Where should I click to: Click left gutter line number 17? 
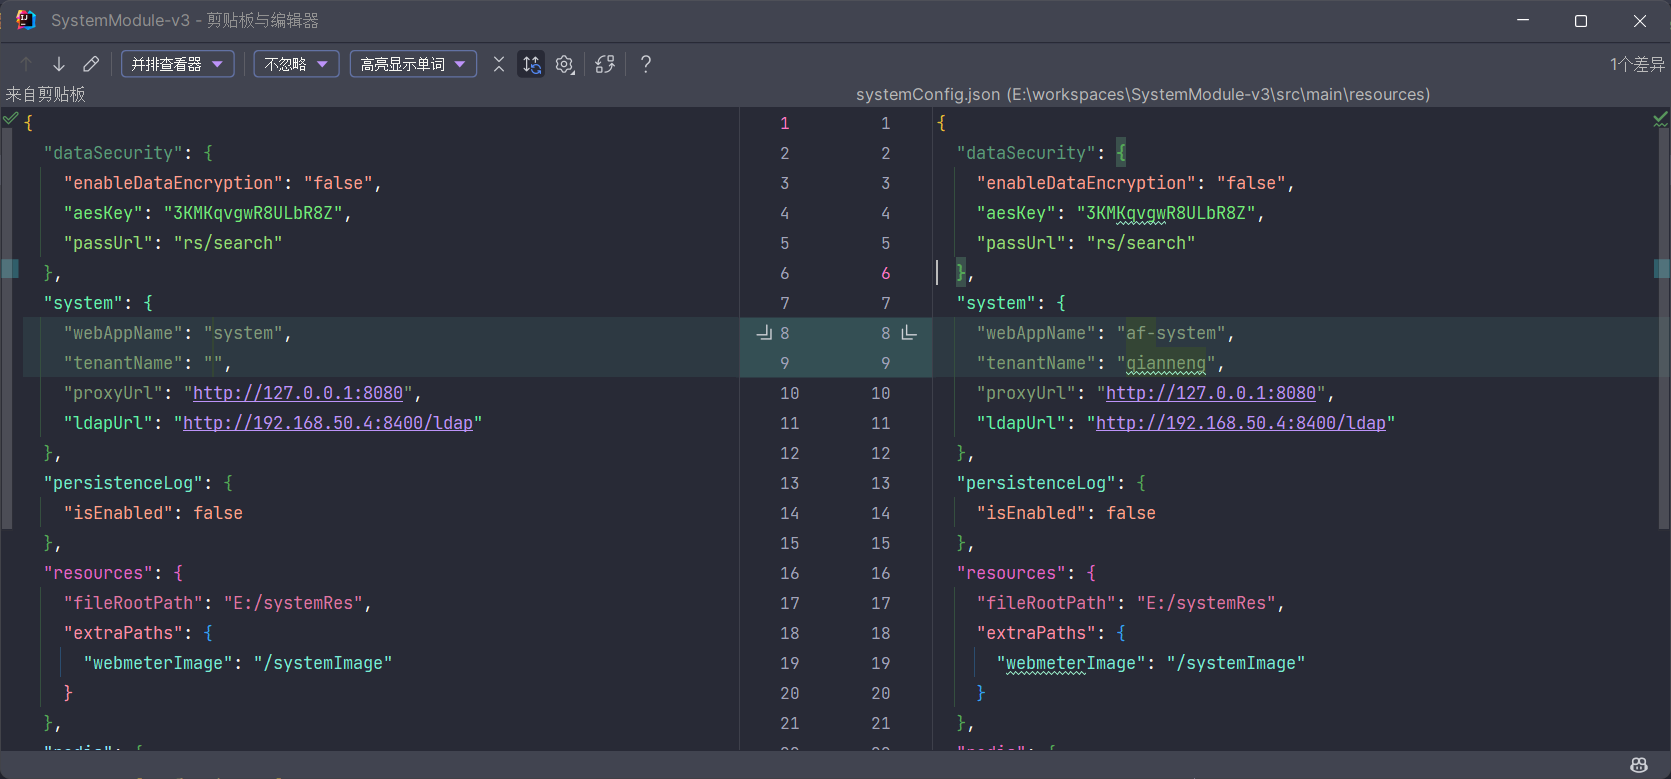790,603
